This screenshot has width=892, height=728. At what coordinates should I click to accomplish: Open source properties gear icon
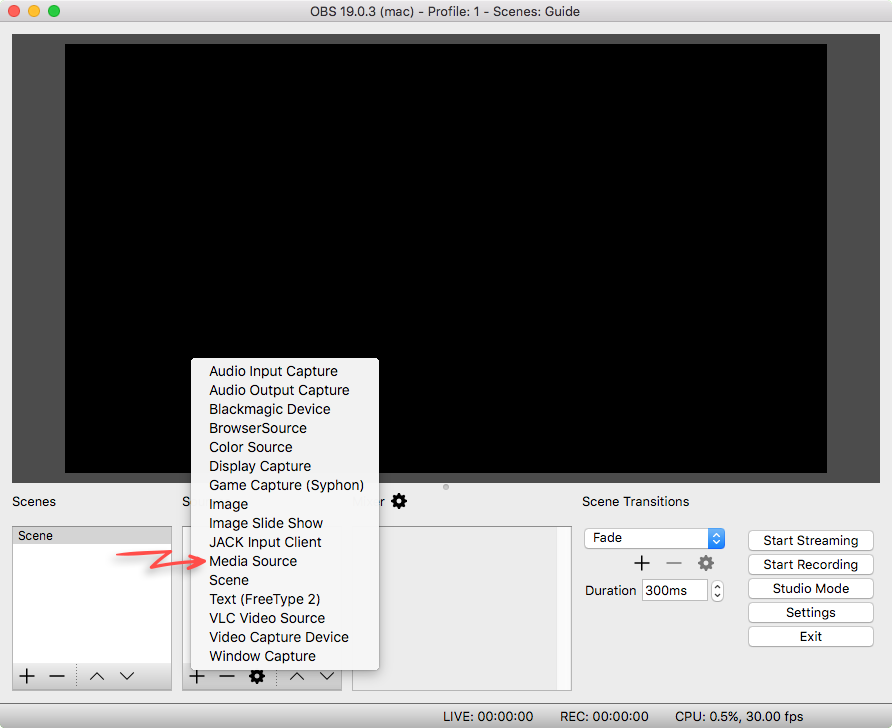257,677
